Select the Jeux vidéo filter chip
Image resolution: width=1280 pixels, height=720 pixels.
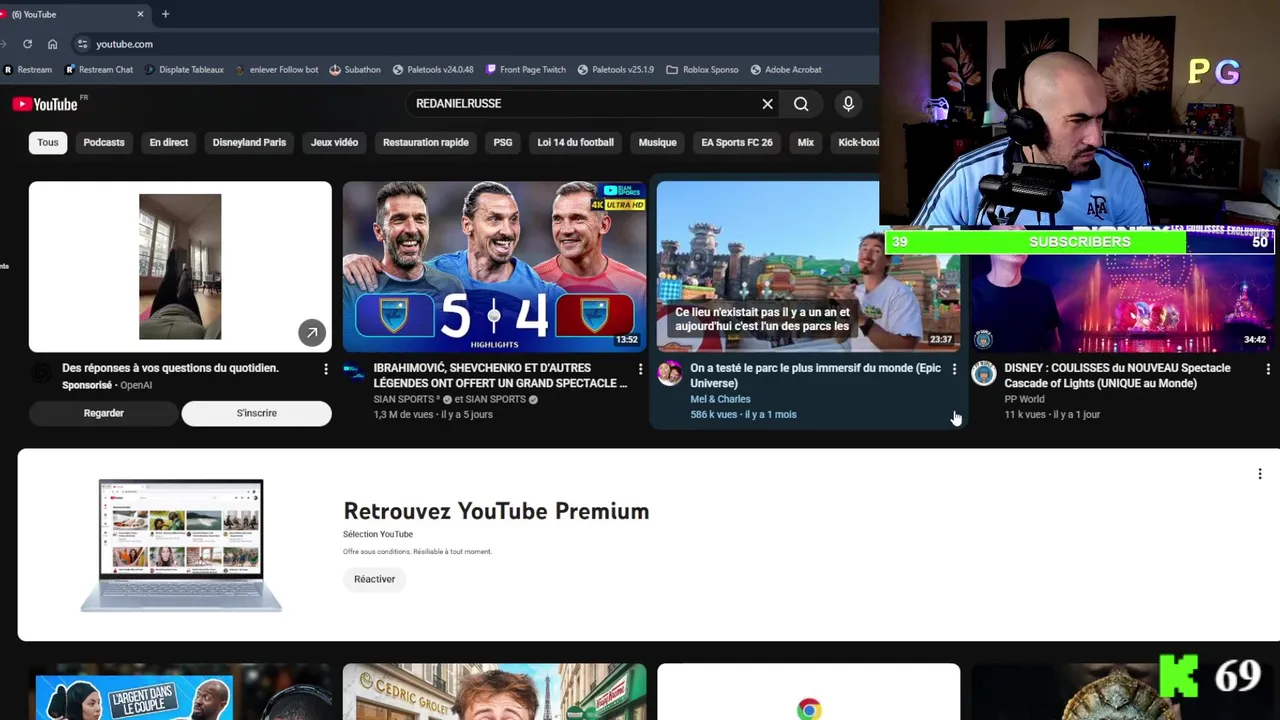coord(334,142)
